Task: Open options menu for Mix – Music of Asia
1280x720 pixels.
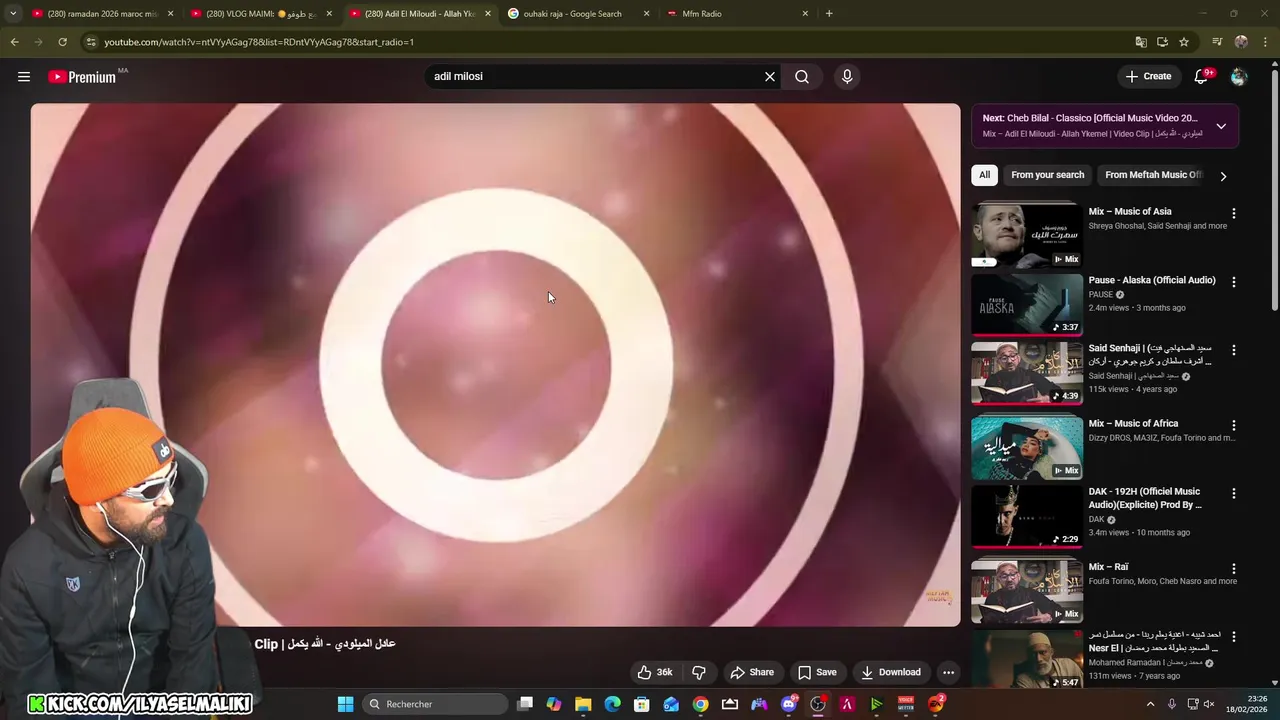Action: tap(1233, 213)
